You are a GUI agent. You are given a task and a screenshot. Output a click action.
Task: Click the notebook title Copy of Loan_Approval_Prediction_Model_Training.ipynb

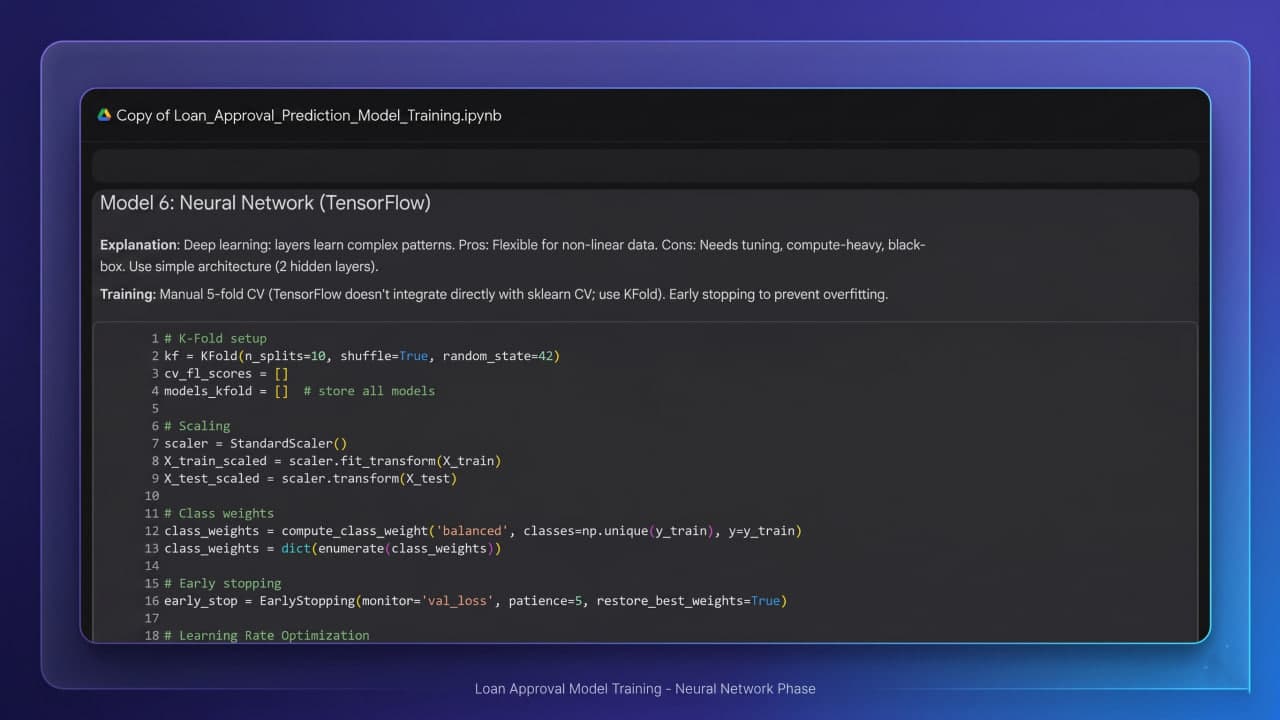point(309,115)
